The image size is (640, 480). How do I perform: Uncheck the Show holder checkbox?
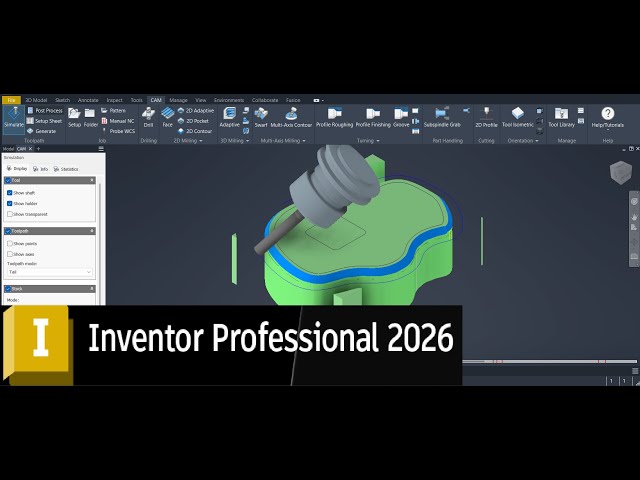click(10, 203)
